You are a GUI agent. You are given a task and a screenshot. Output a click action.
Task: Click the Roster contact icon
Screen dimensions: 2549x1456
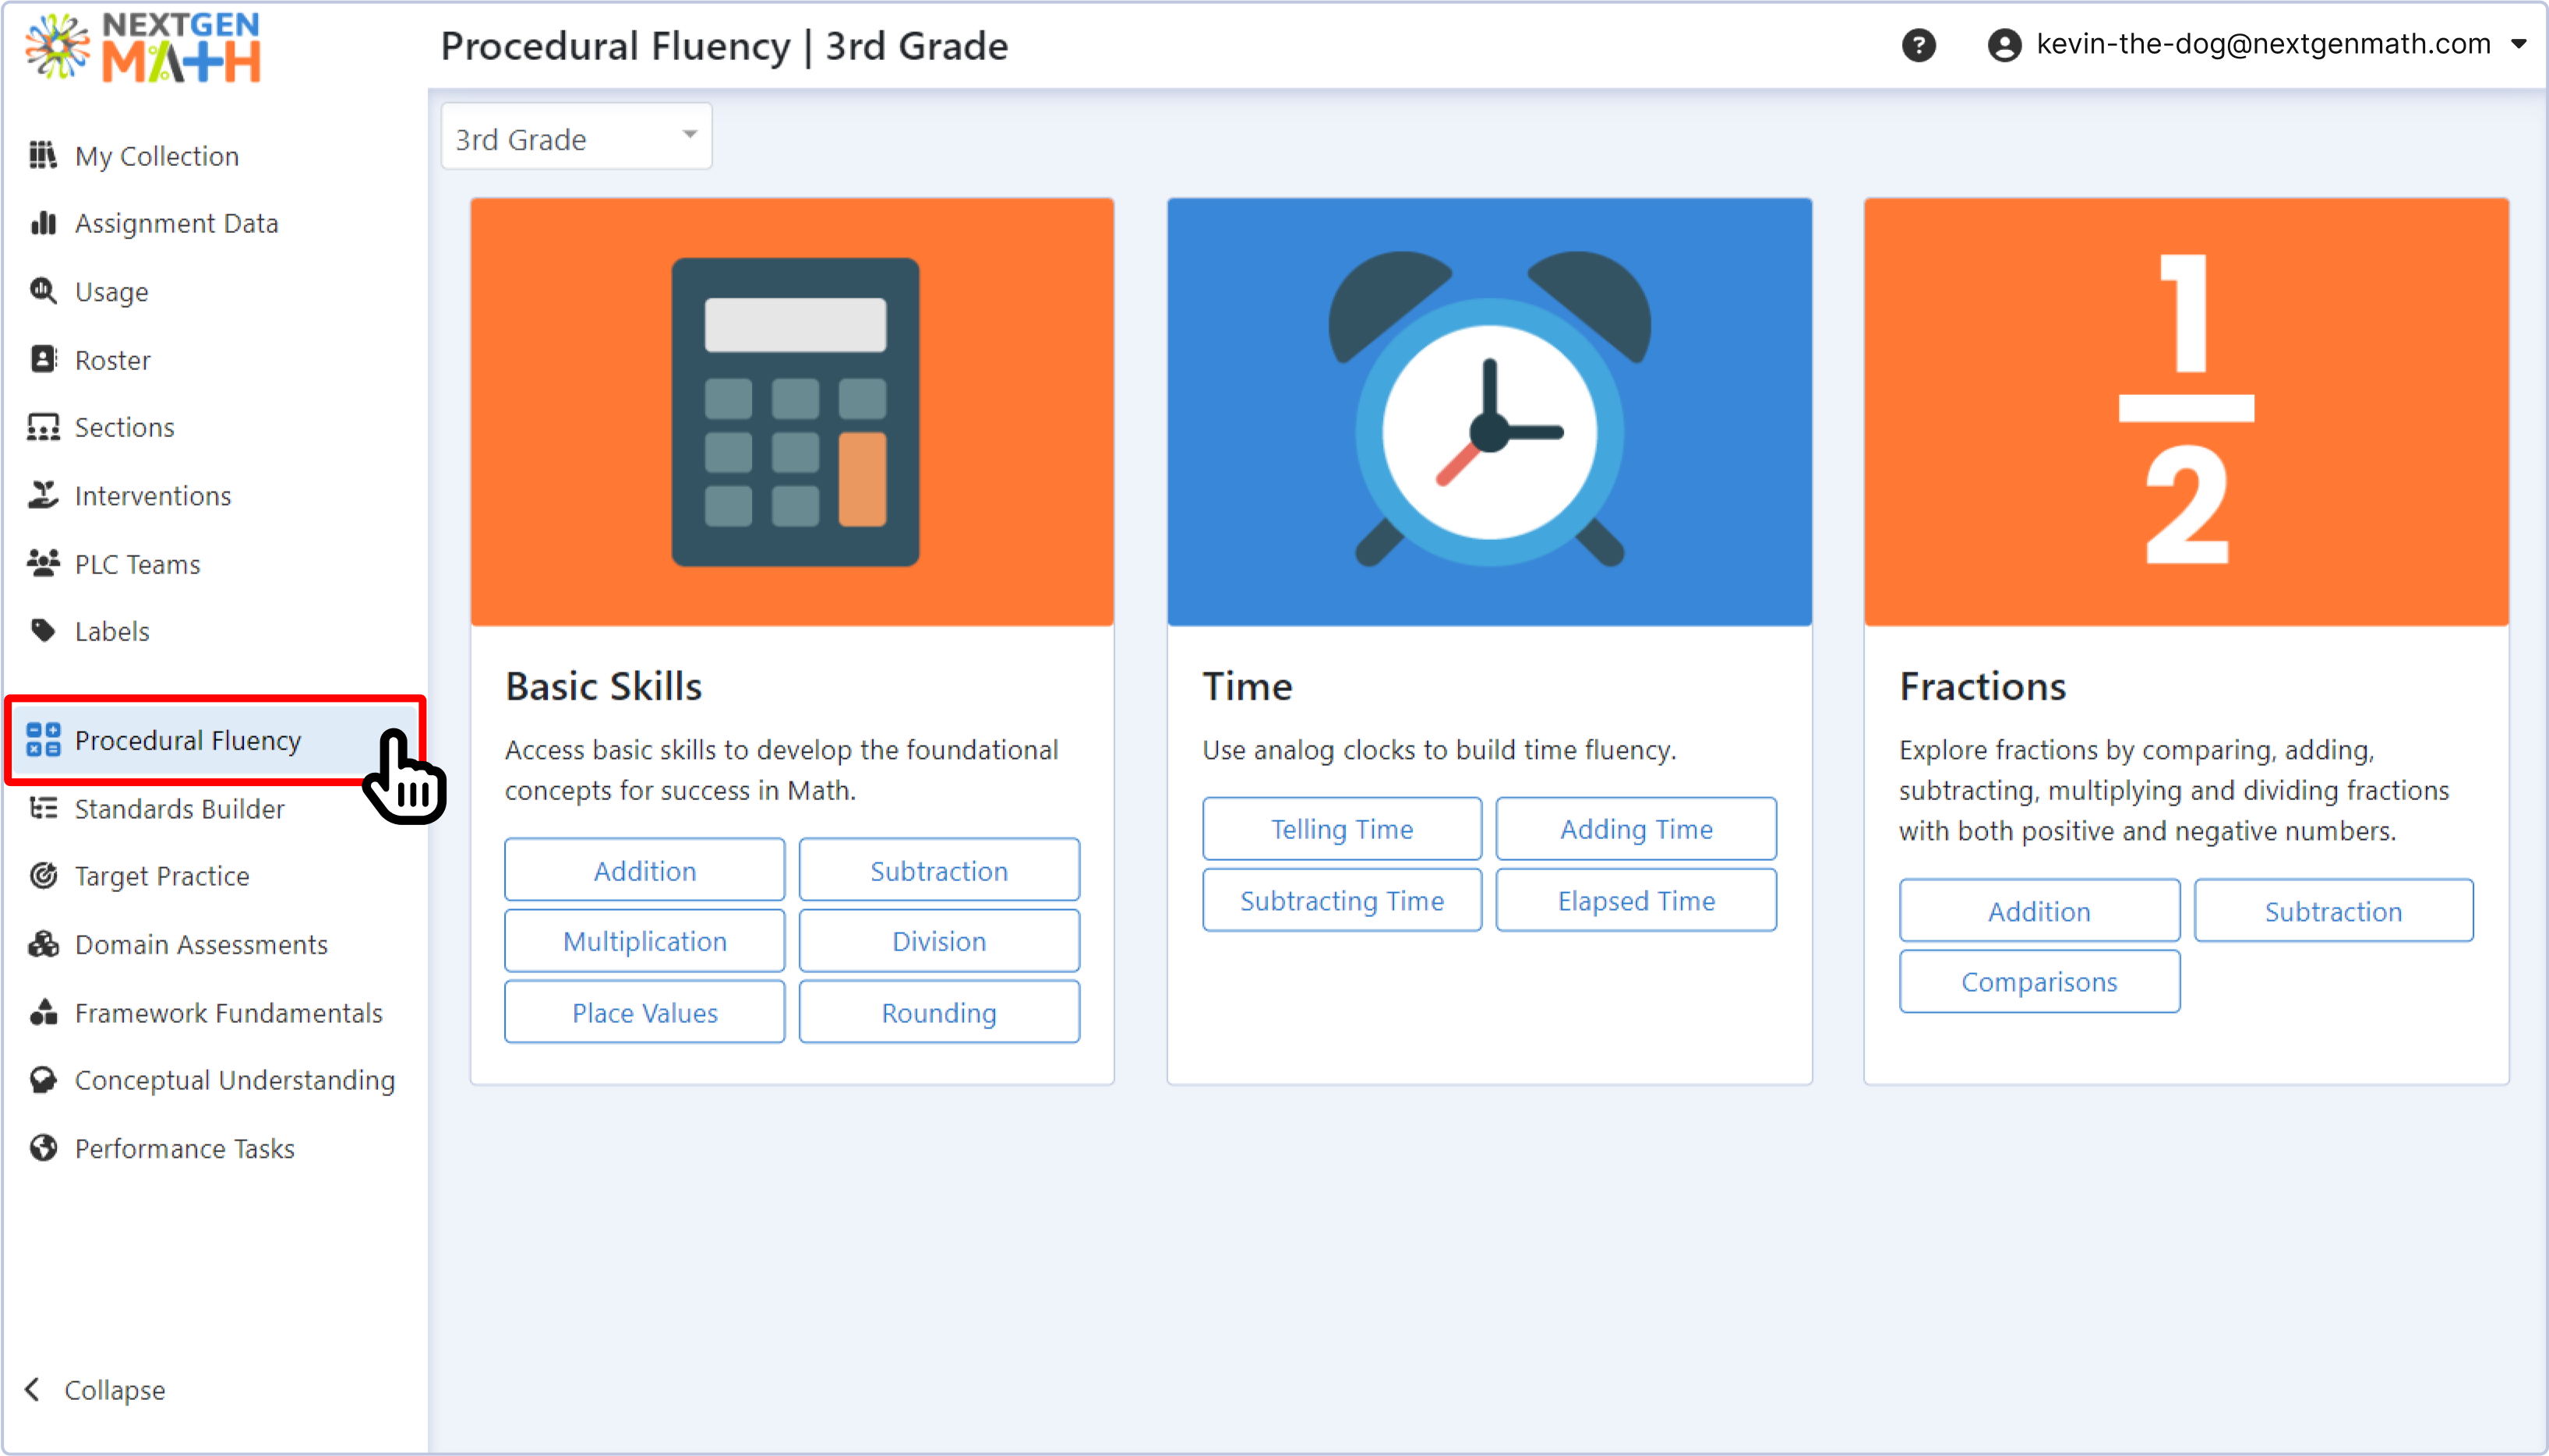click(x=43, y=359)
